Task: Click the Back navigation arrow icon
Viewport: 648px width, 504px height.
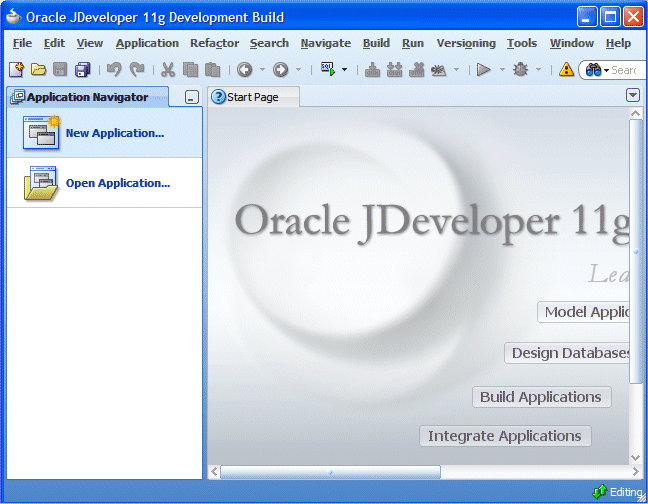Action: [x=245, y=69]
